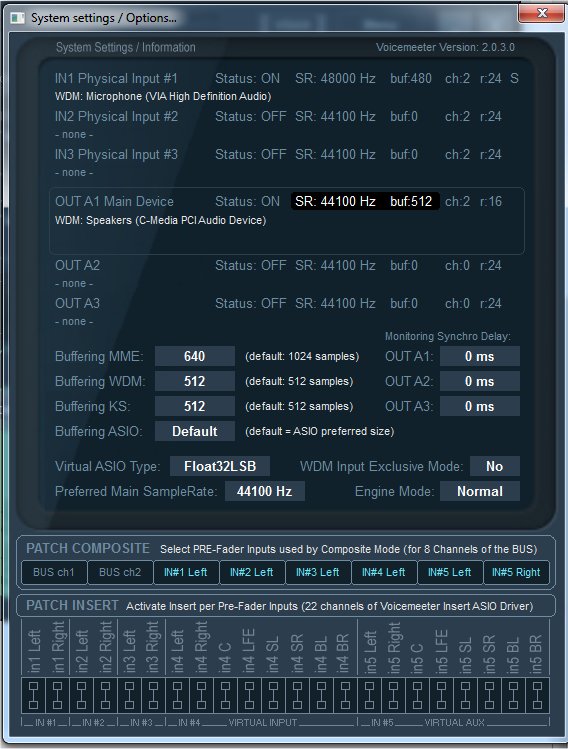Select the IN#1 Left composite patch
The image size is (568, 749).
186,572
